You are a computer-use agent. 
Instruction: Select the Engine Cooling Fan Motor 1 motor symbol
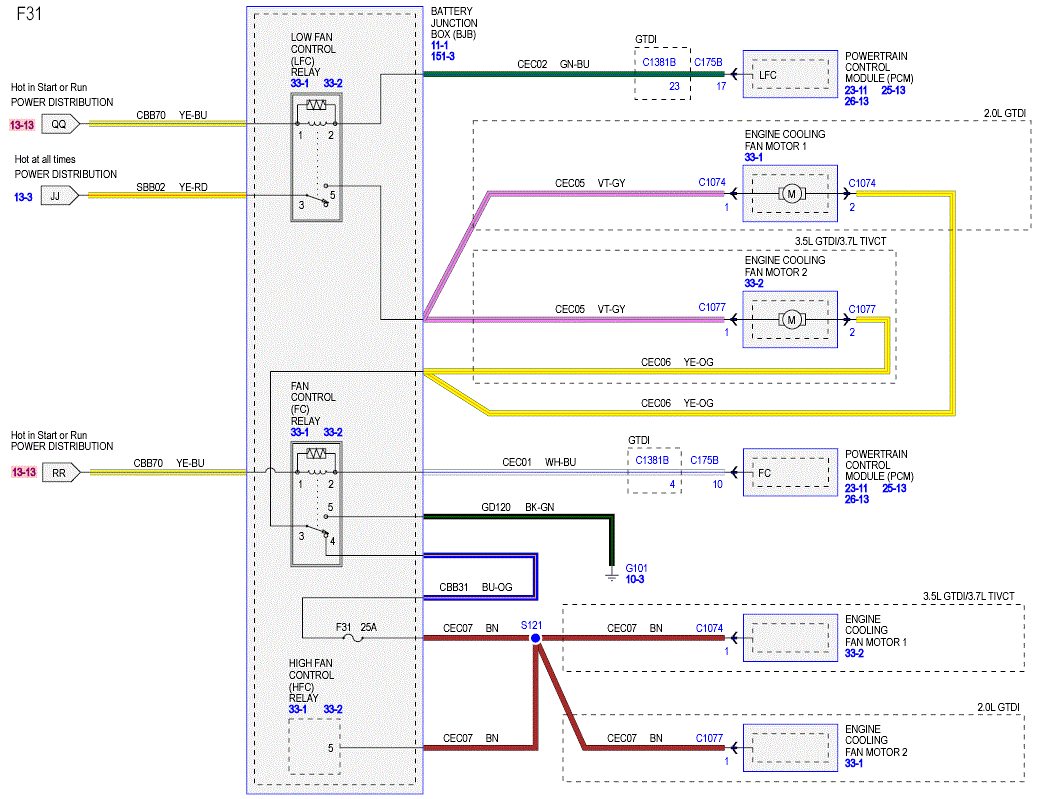pos(790,194)
